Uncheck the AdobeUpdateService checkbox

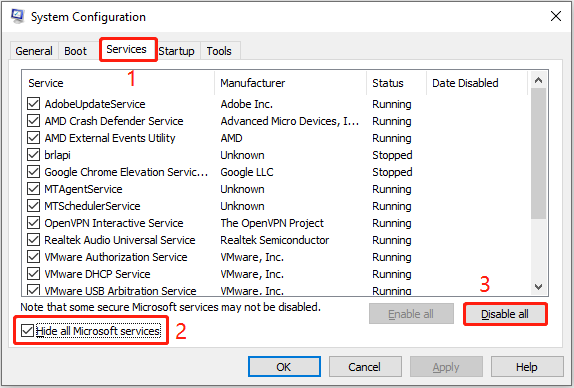click(x=34, y=104)
